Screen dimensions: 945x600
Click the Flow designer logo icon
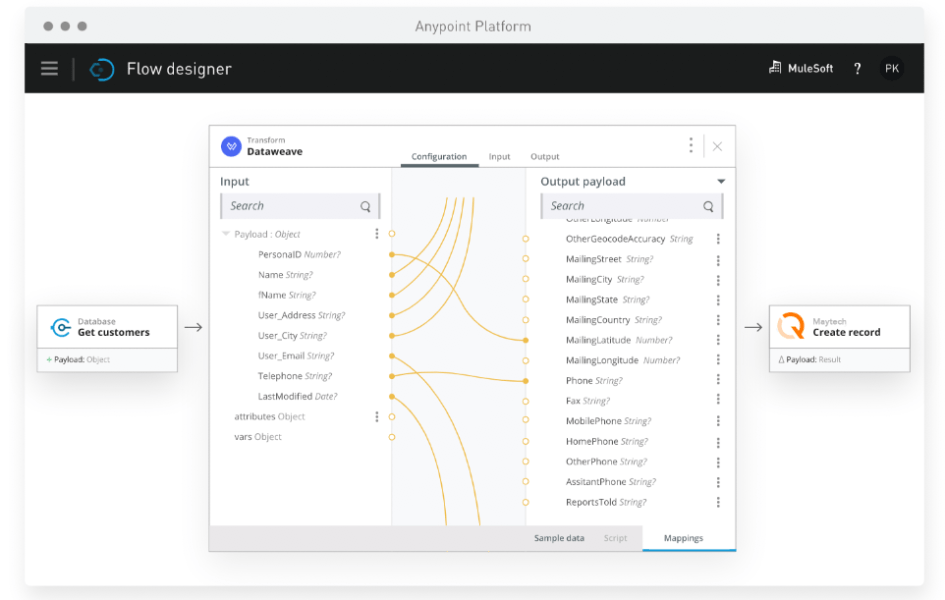(x=101, y=69)
